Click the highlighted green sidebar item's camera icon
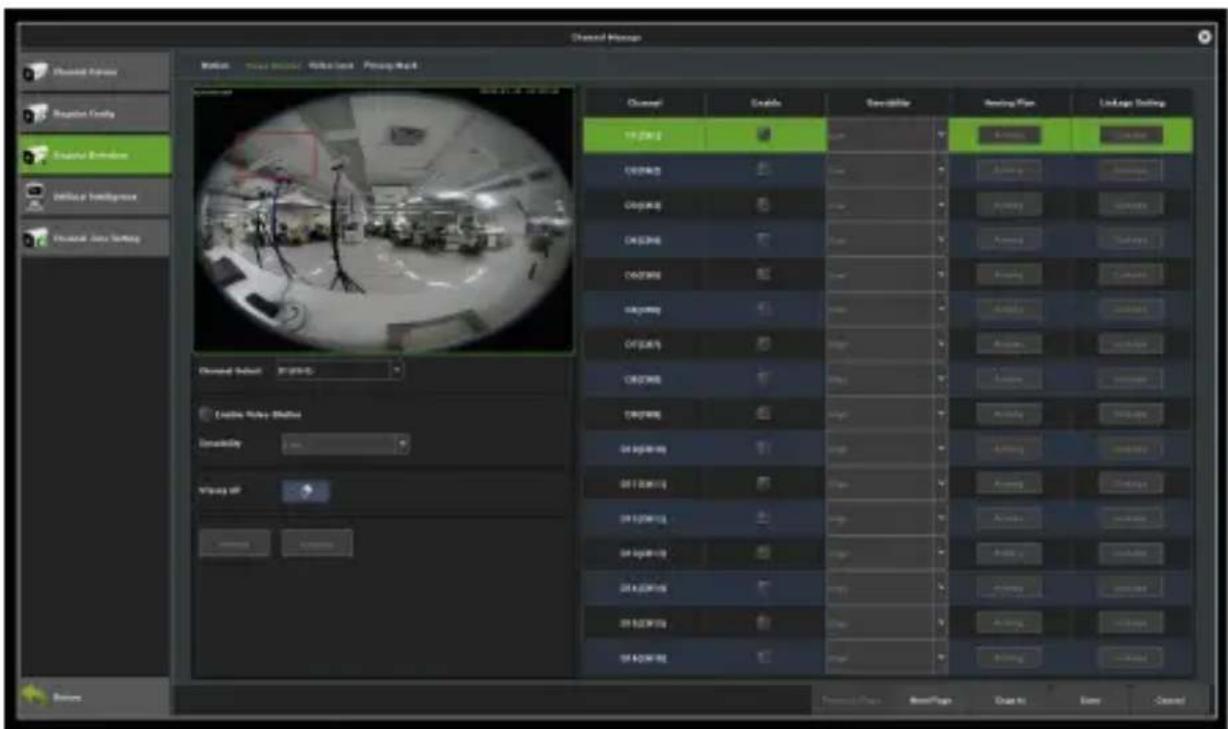The height and width of the screenshot is (729, 1228). click(36, 155)
